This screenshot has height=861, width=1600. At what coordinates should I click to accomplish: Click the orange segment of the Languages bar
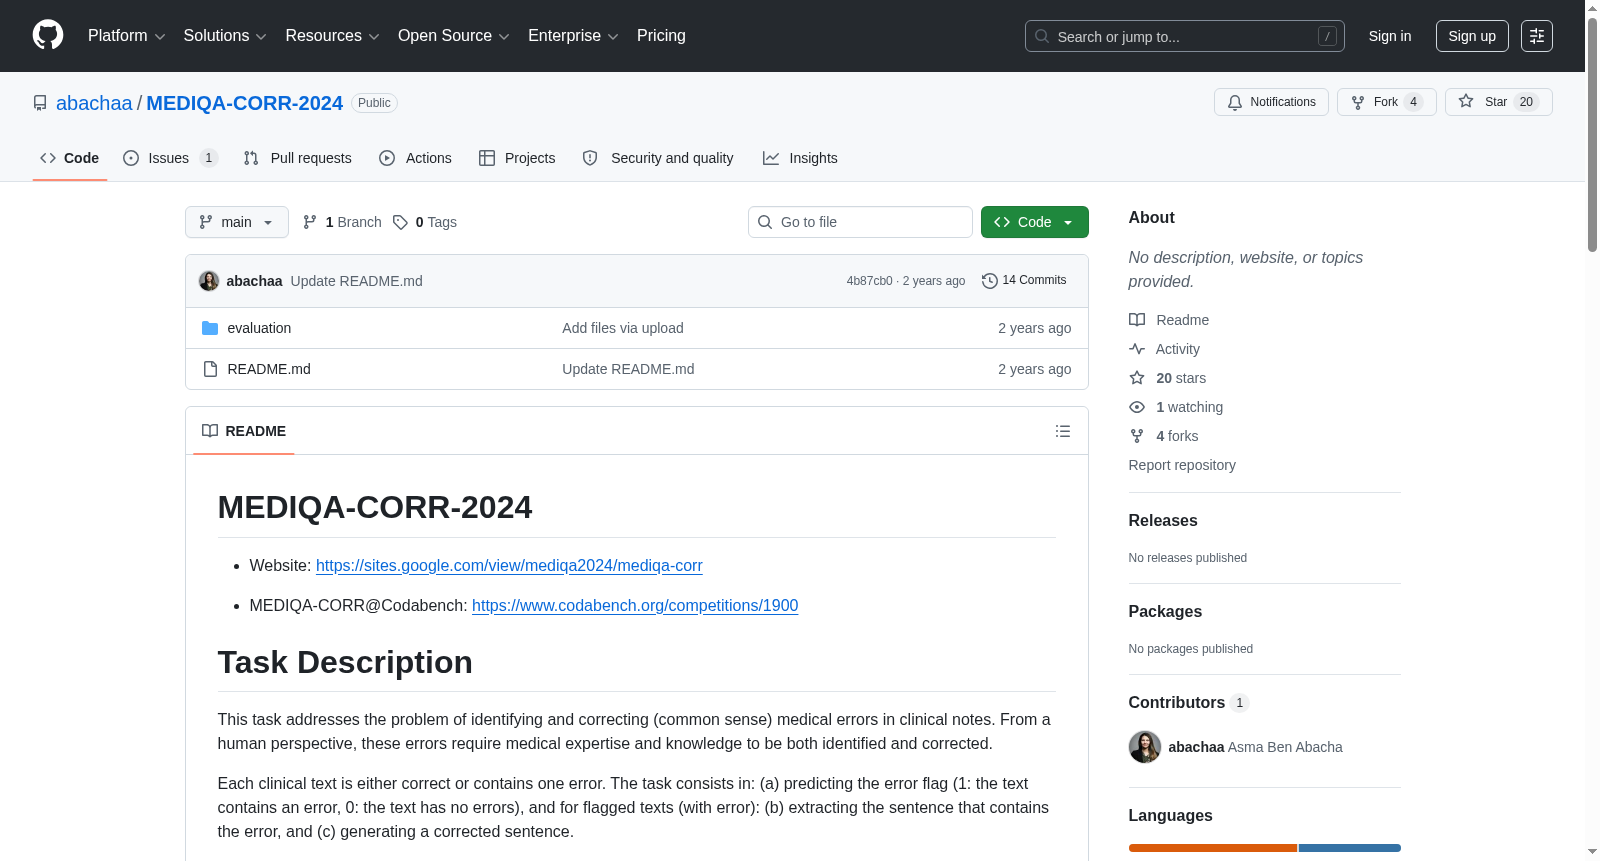tap(1212, 848)
